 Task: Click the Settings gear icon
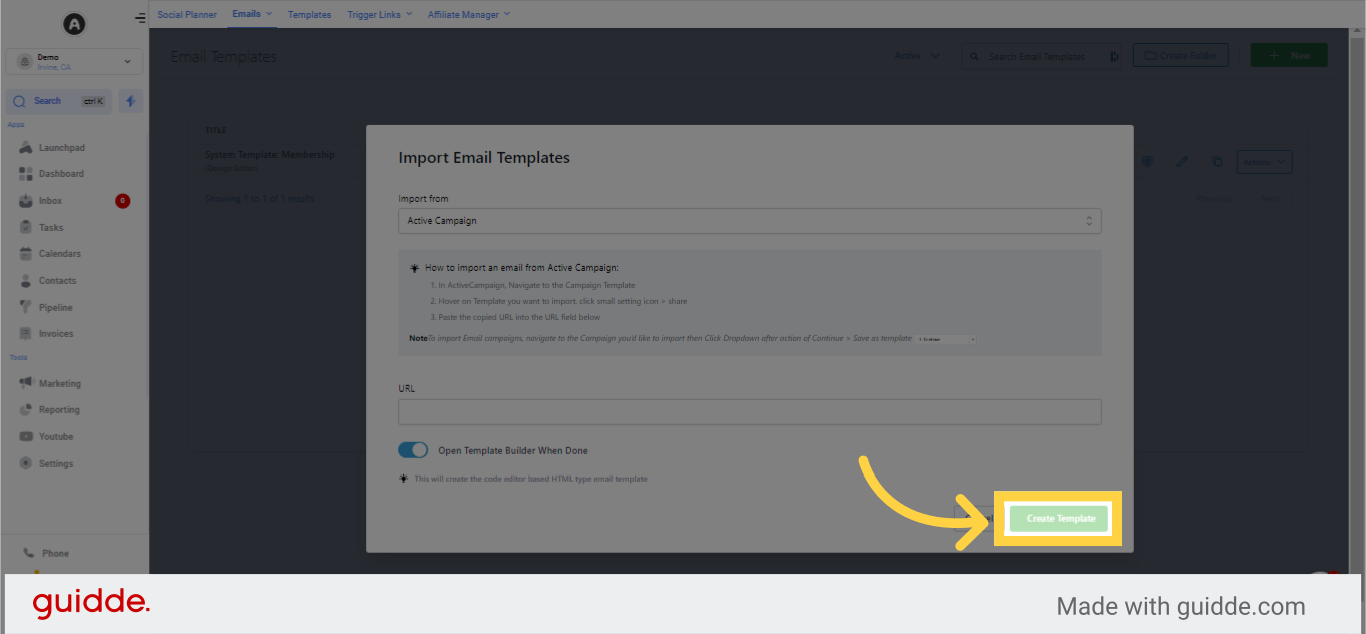(x=26, y=464)
